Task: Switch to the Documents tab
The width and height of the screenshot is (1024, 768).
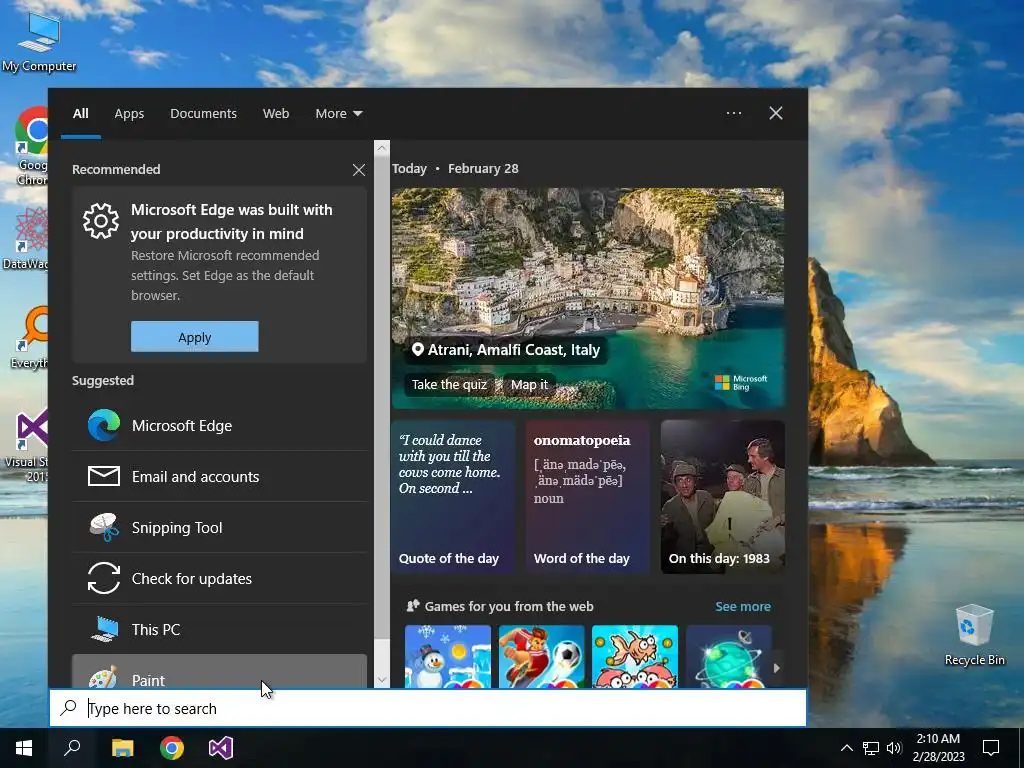Action: coord(203,114)
